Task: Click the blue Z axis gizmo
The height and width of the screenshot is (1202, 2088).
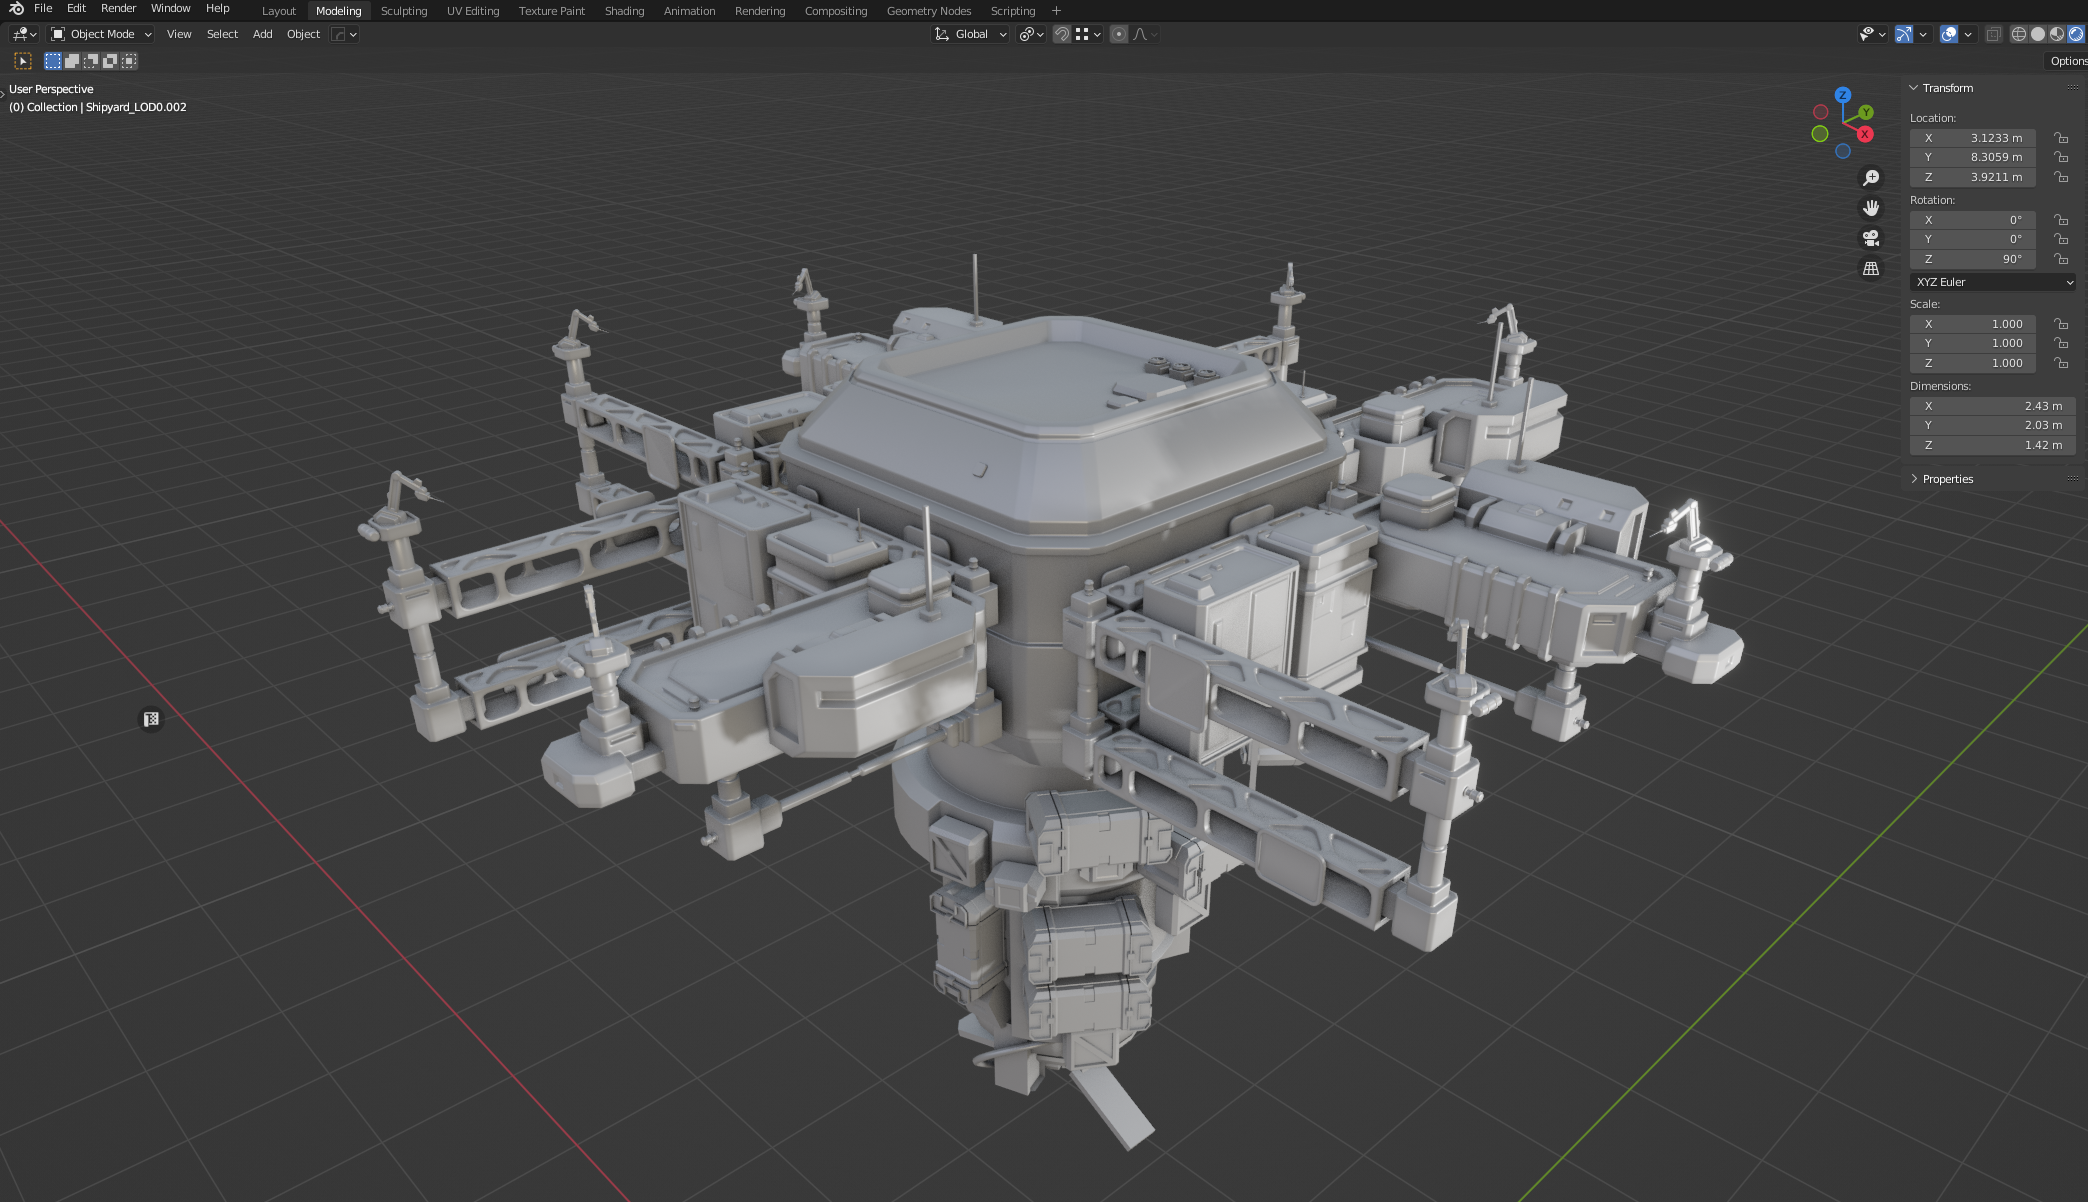Action: [x=1843, y=95]
